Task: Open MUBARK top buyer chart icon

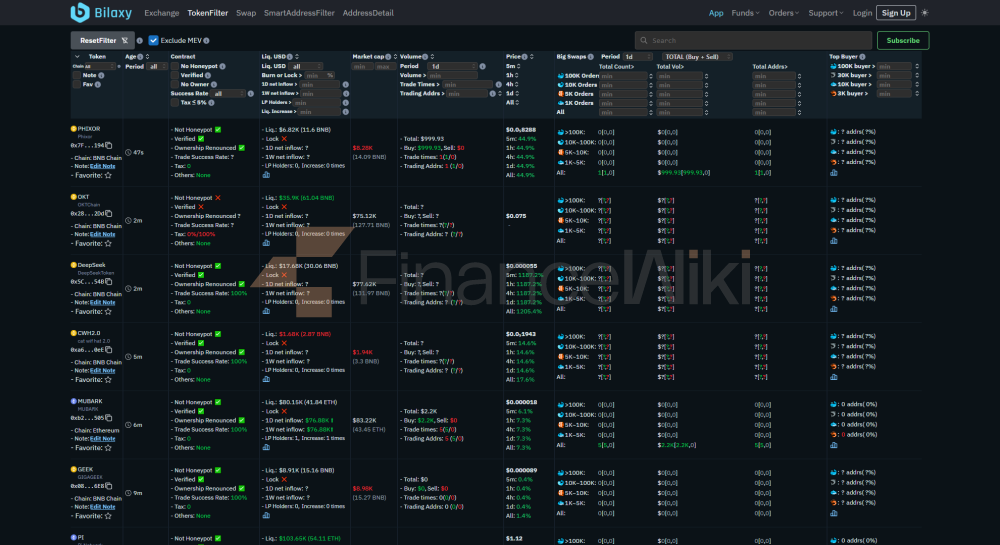Action: coord(834,446)
